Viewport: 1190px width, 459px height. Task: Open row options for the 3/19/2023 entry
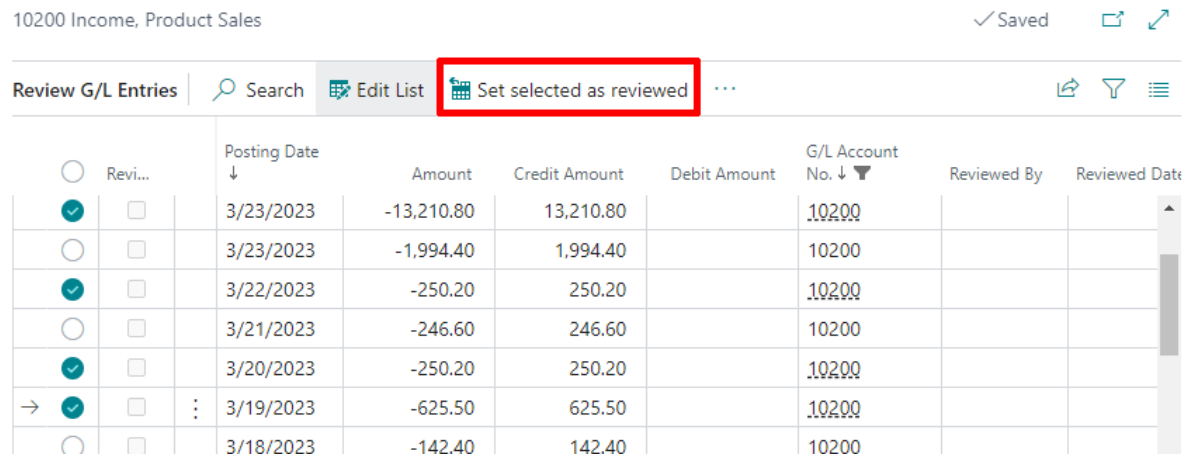pos(195,408)
